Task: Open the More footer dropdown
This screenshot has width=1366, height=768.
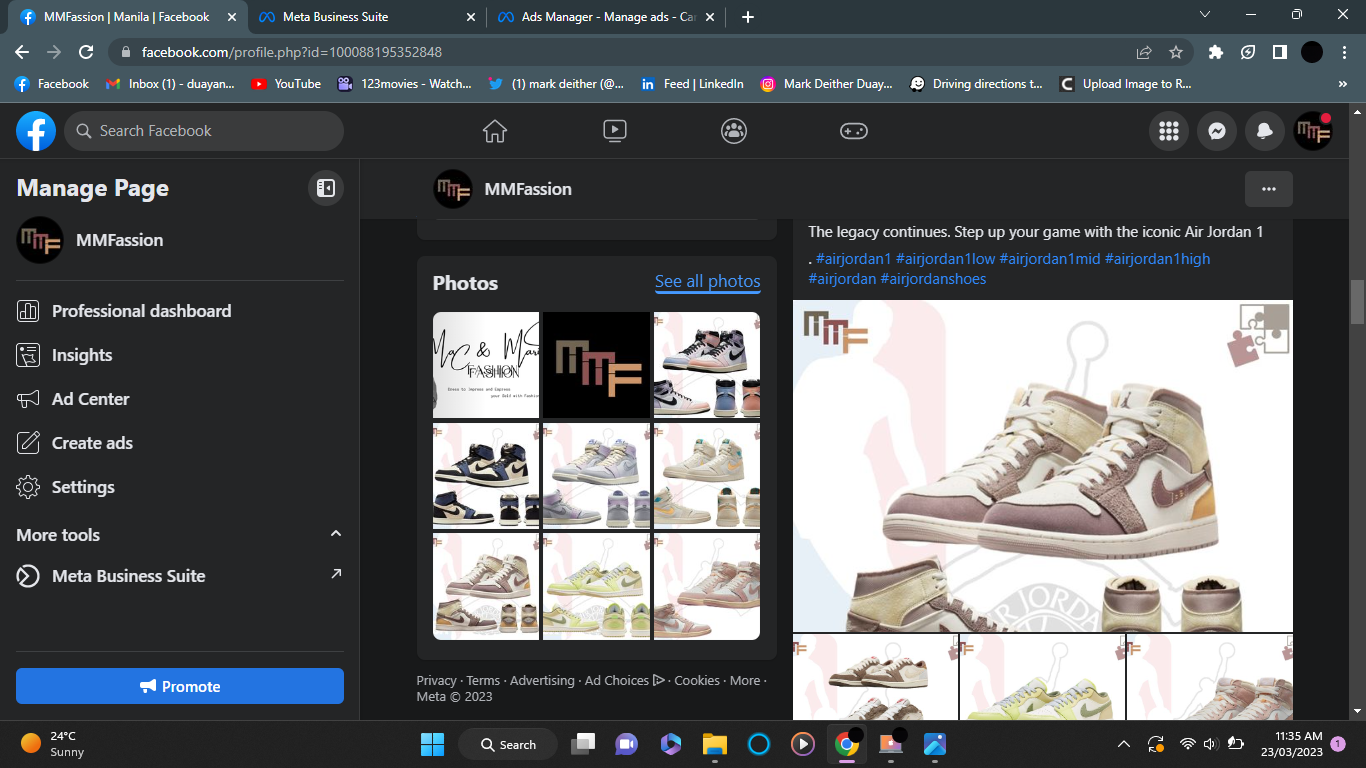Action: 745,680
